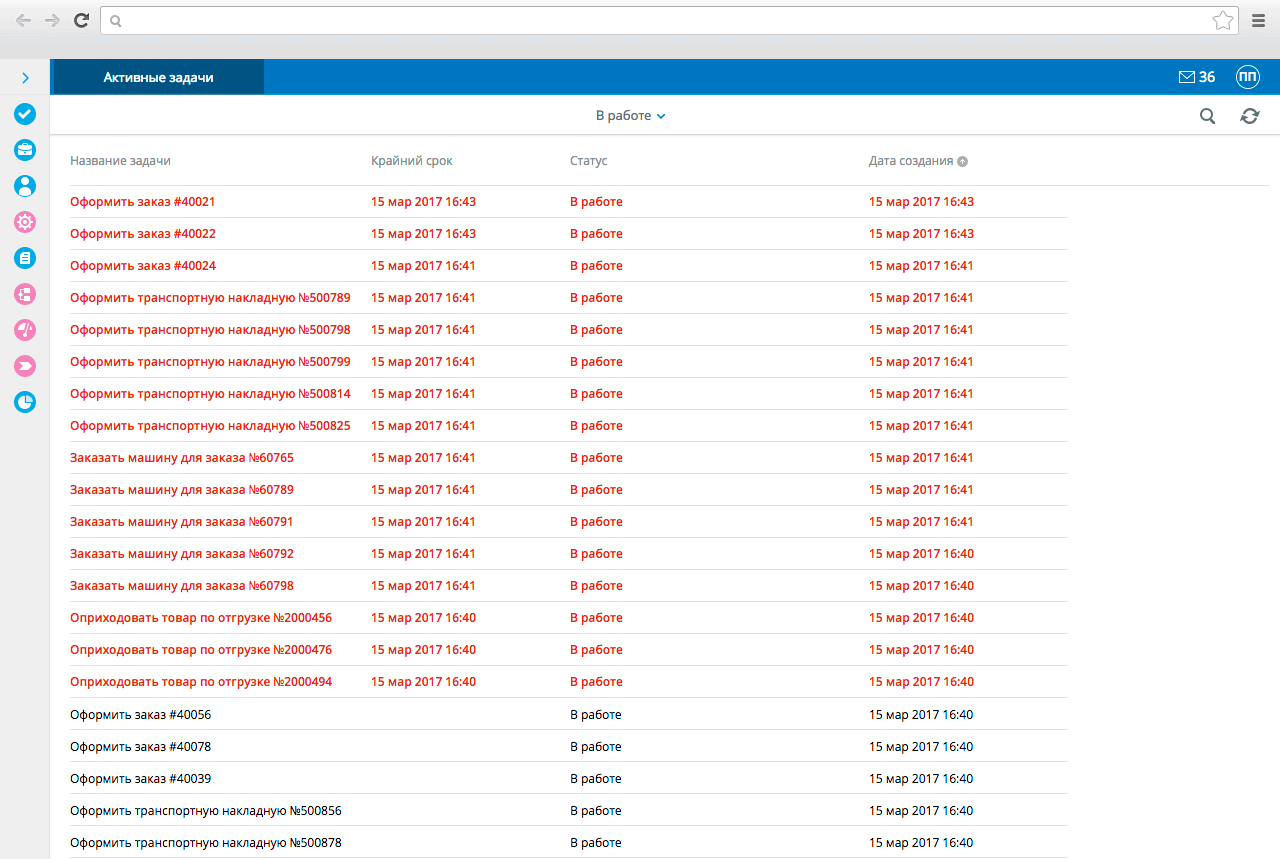Open task Оформить транспортную накладную №500789
The width and height of the screenshot is (1280, 859).
pyautogui.click(x=210, y=298)
